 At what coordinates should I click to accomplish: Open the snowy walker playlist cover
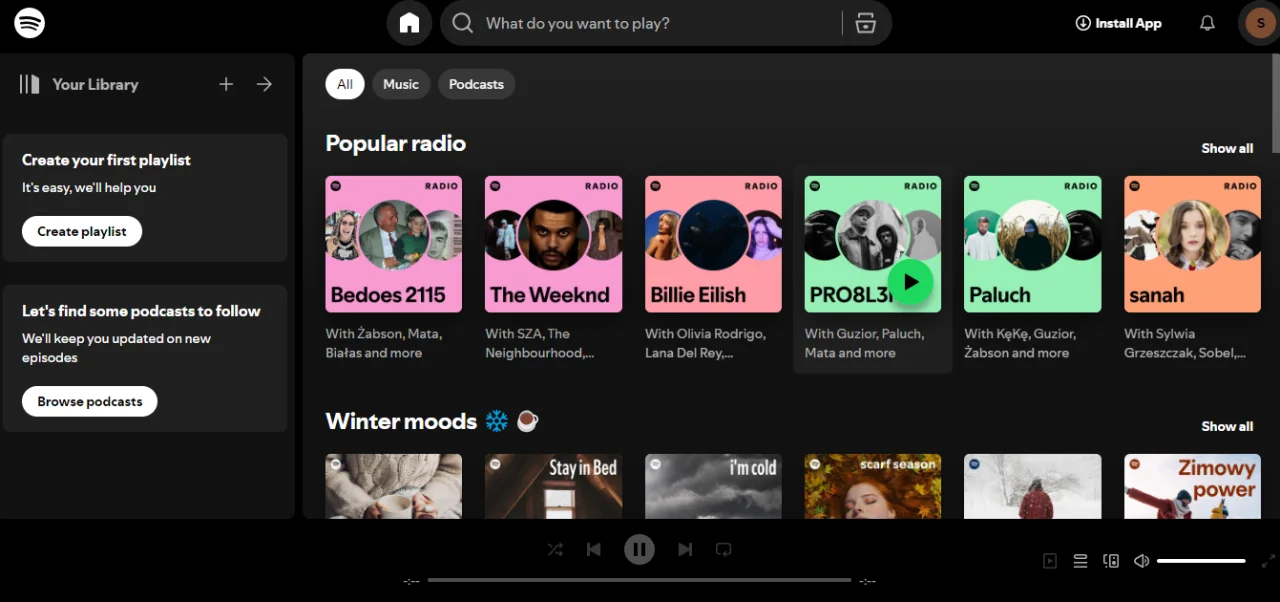(x=1032, y=486)
